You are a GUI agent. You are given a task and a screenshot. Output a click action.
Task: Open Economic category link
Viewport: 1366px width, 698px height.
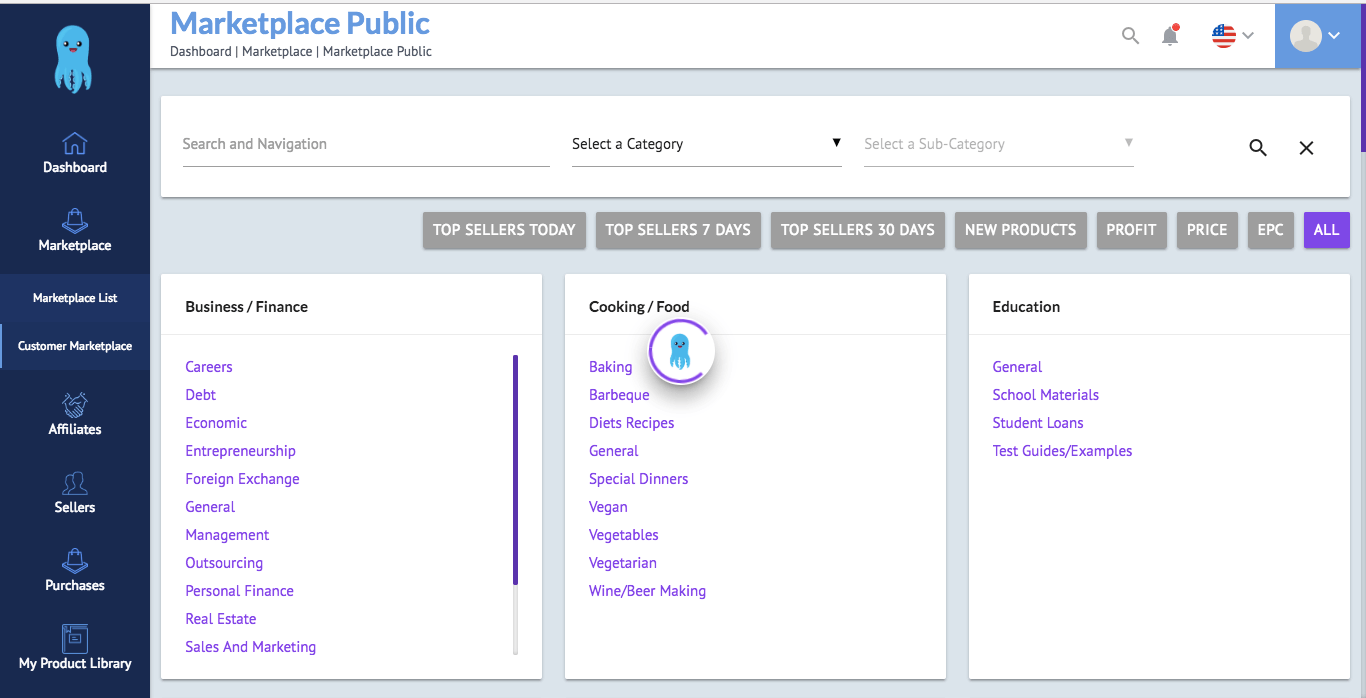(216, 423)
